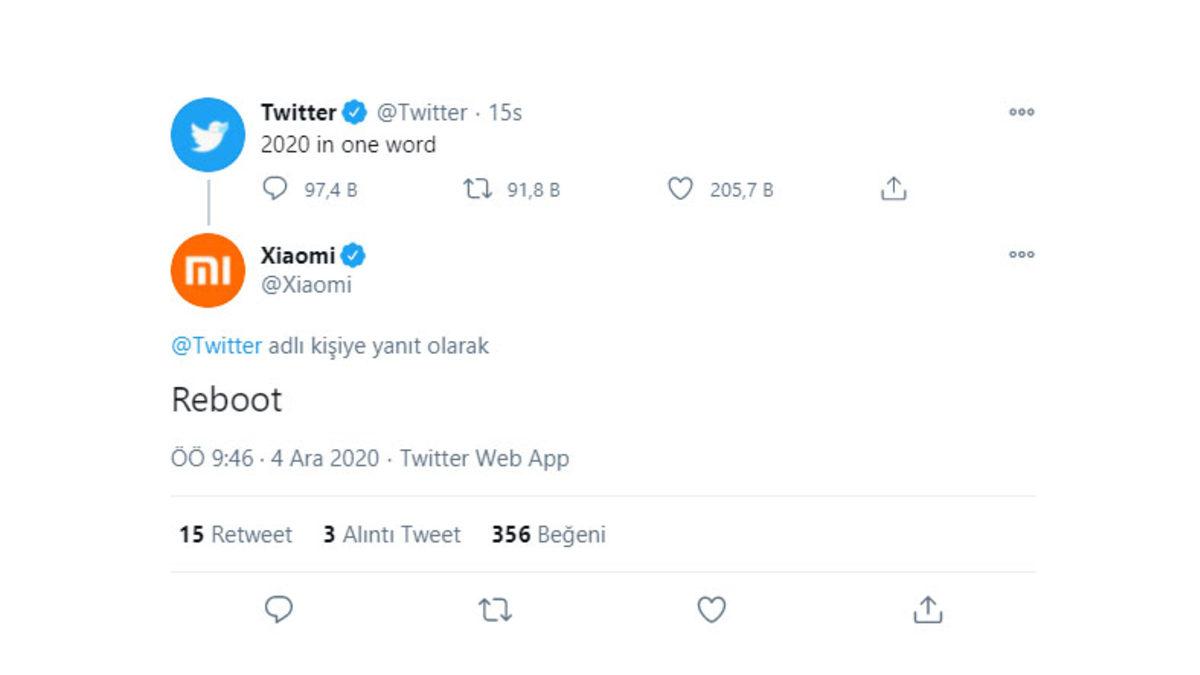View the 356 Beğeni list
The image size is (1200, 675).
tap(547, 535)
